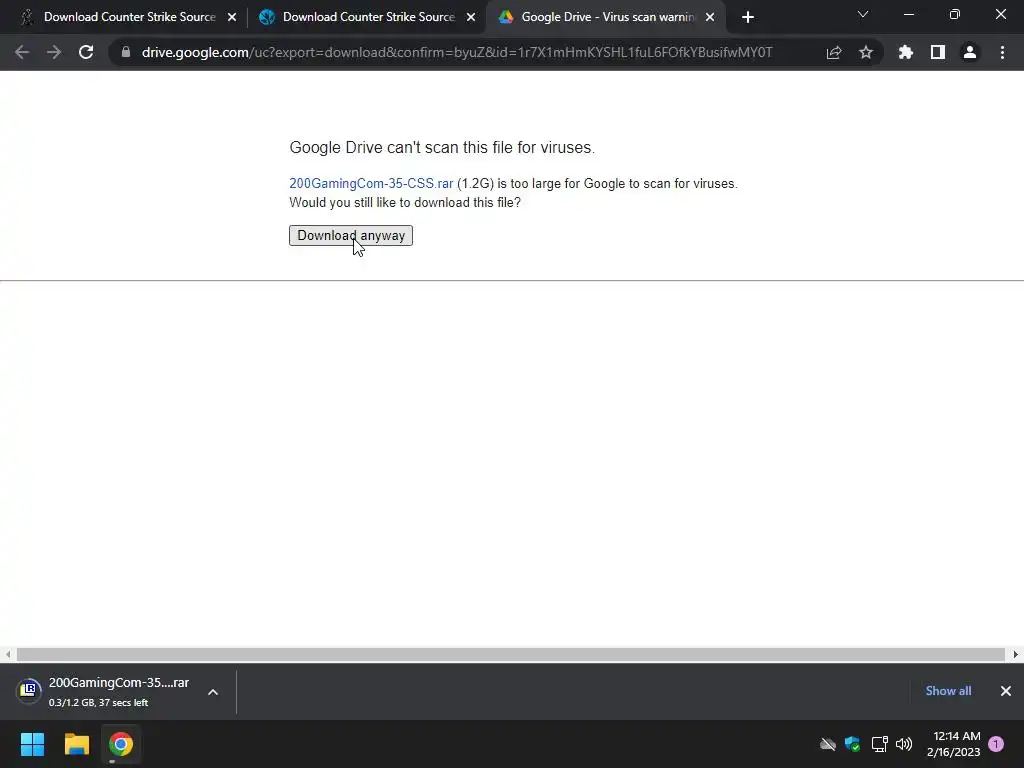Close the second Counter Strike Source tab
The height and width of the screenshot is (768, 1024).
point(471,18)
